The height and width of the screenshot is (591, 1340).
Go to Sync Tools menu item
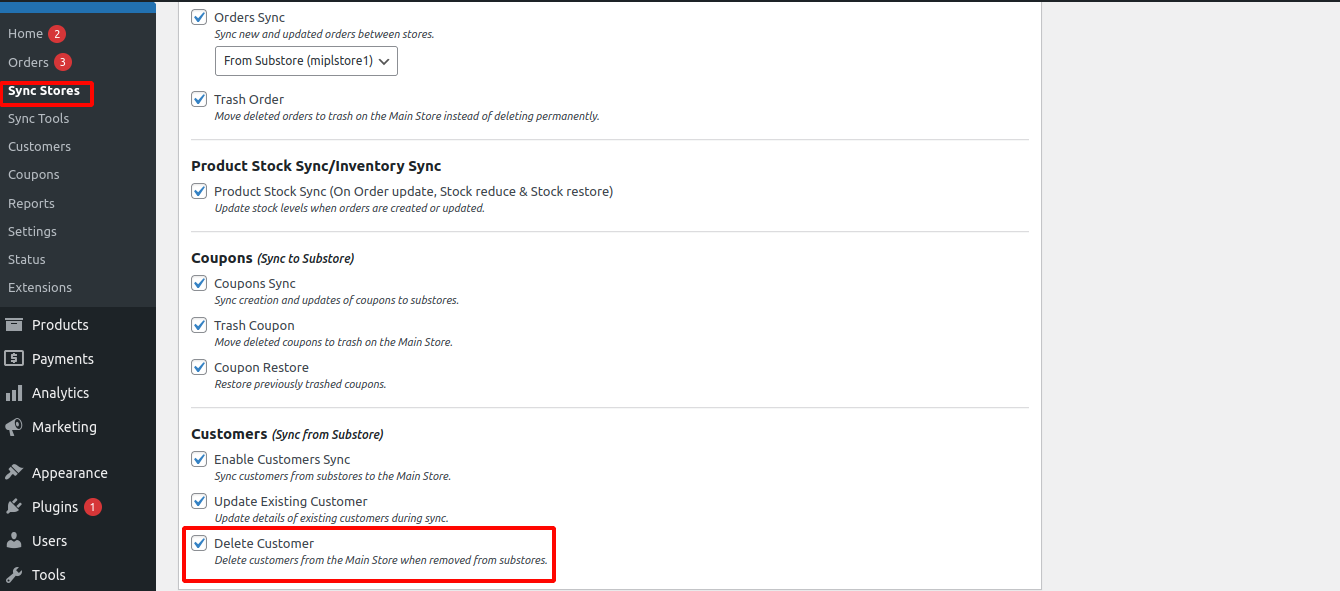(x=38, y=119)
